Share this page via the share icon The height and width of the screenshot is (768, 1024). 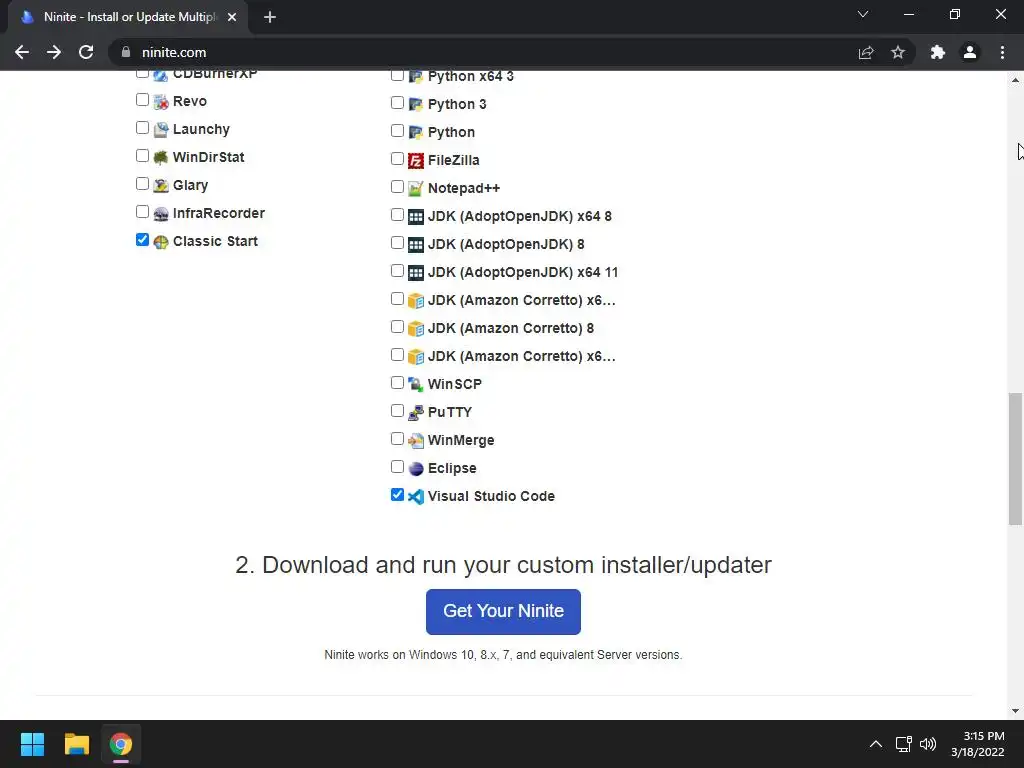866,52
